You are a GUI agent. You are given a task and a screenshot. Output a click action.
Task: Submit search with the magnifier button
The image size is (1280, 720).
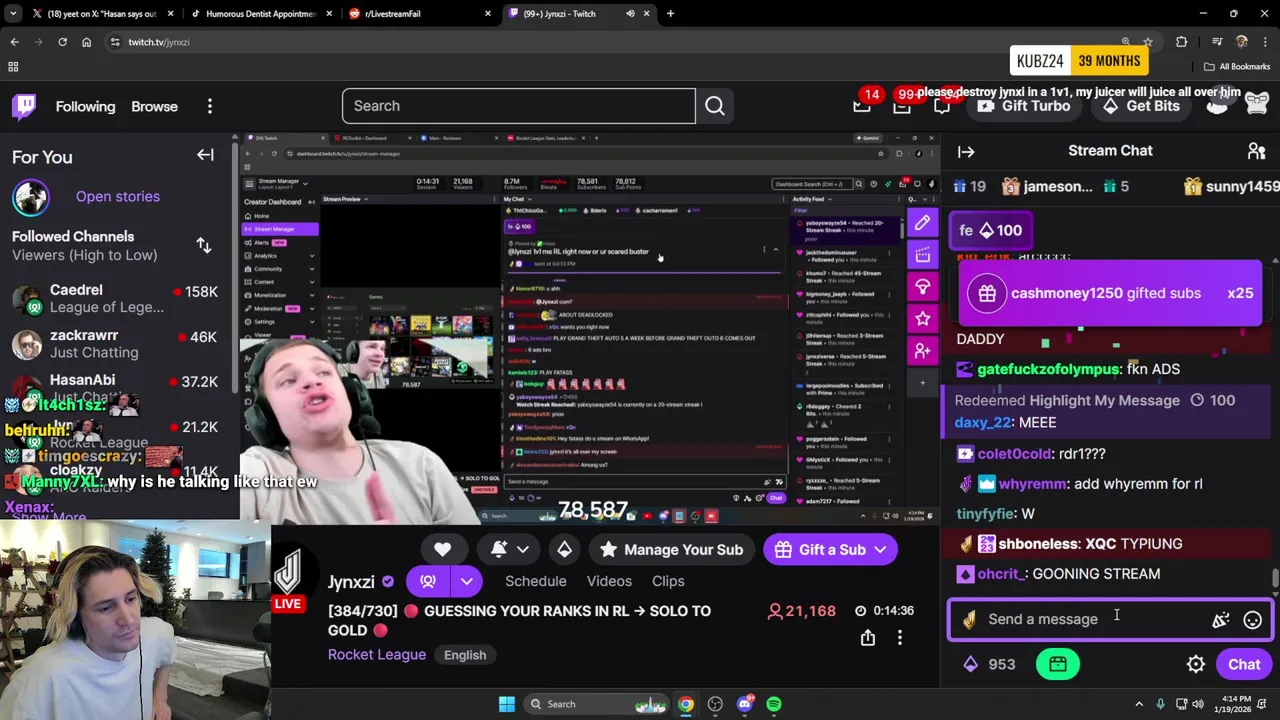[714, 106]
